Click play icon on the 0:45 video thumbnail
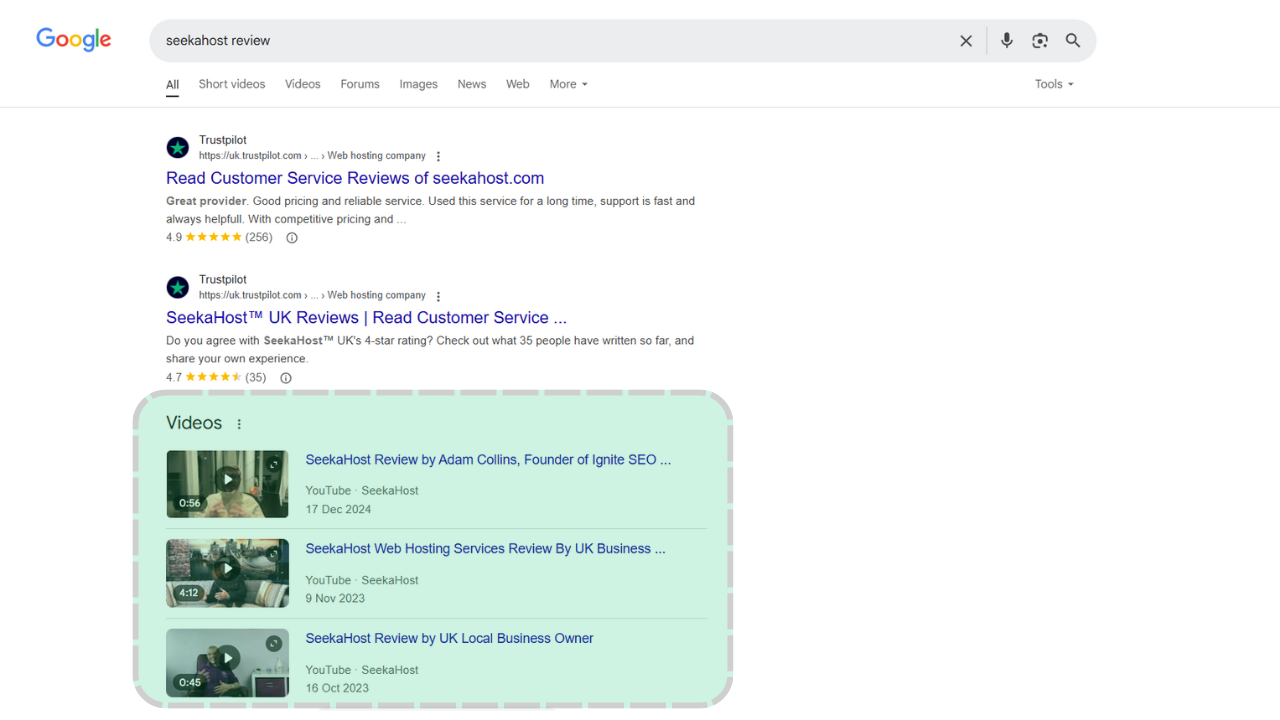Image resolution: width=1280 pixels, height=720 pixels. [x=228, y=658]
